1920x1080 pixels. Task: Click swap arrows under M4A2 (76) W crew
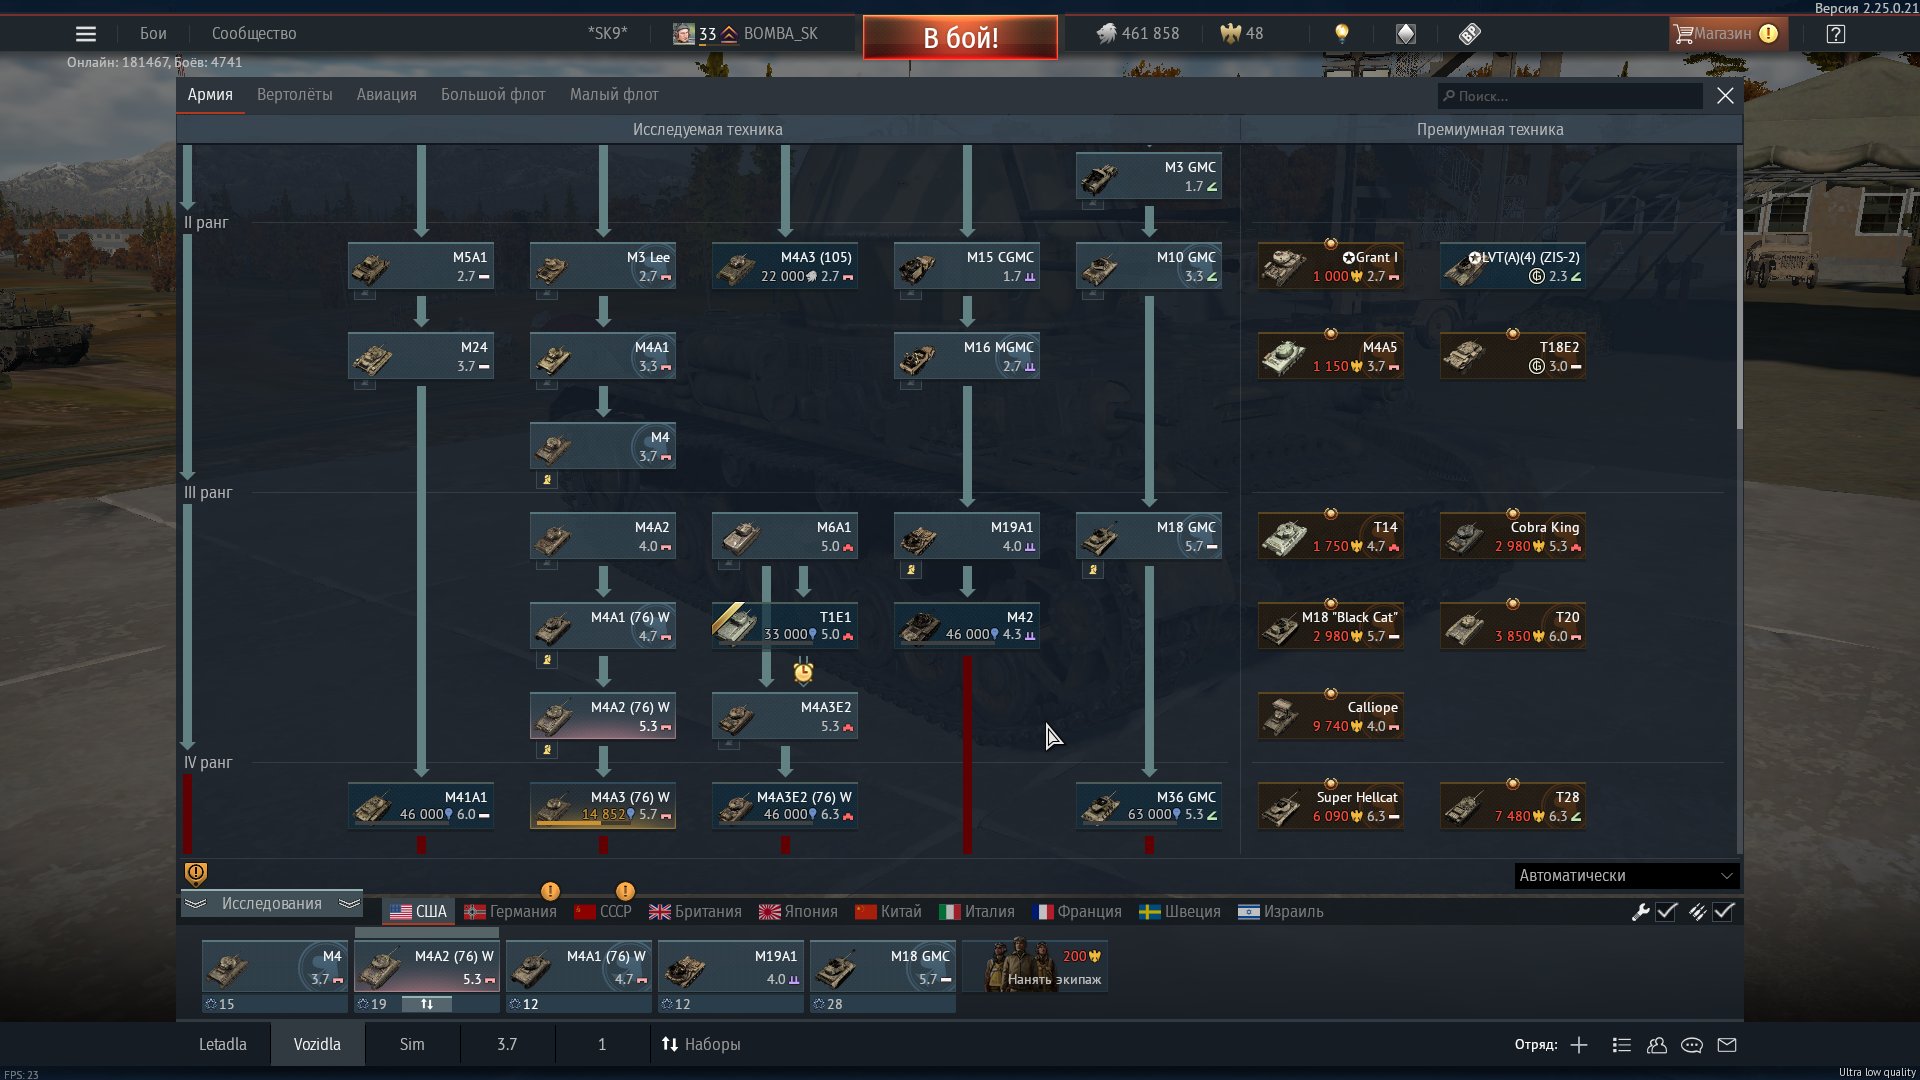(x=427, y=1004)
